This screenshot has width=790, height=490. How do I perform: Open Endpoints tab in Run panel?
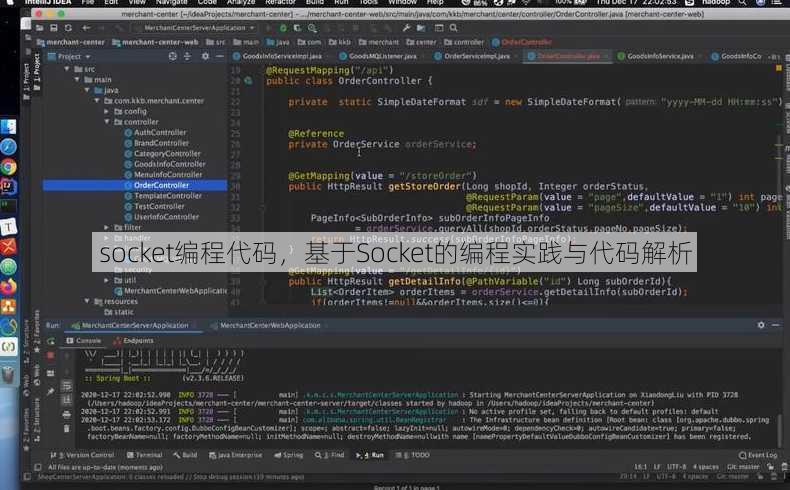(x=134, y=341)
